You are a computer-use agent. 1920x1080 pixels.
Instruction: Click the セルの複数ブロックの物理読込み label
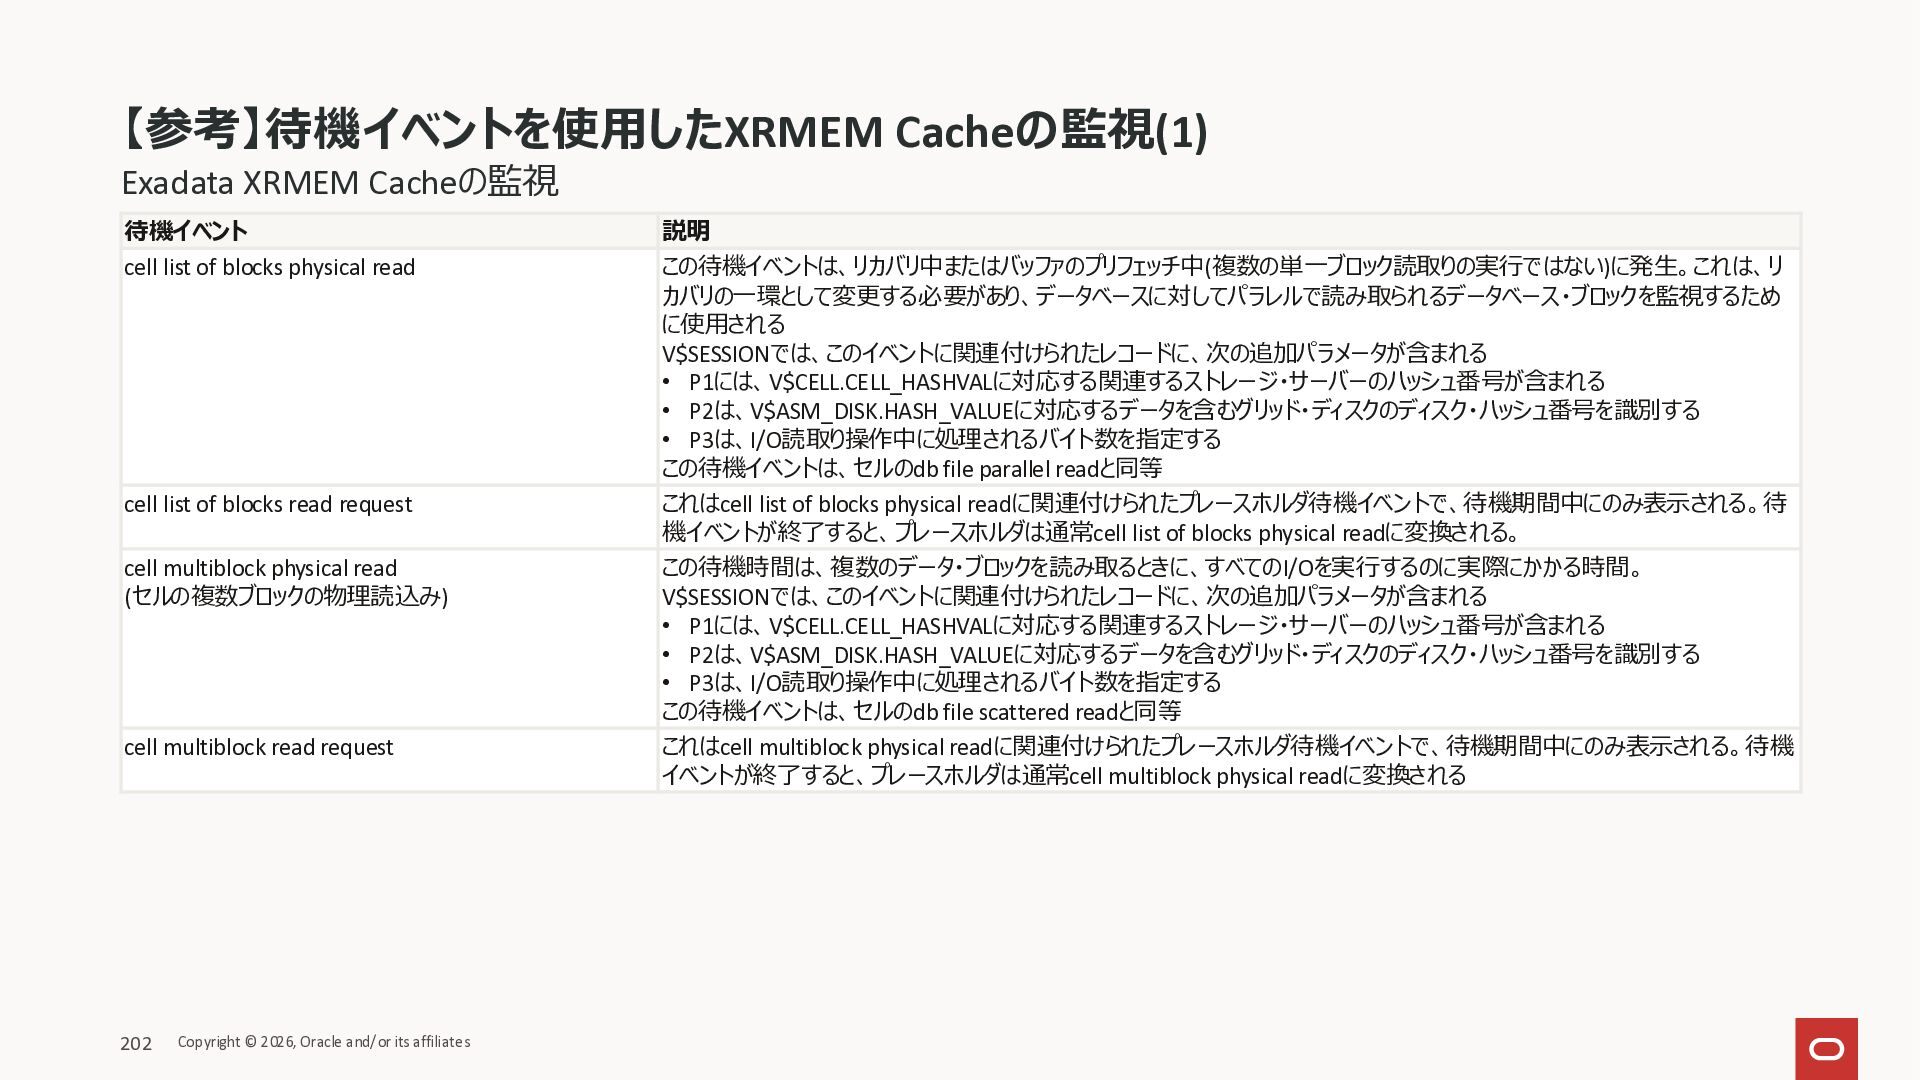(286, 596)
